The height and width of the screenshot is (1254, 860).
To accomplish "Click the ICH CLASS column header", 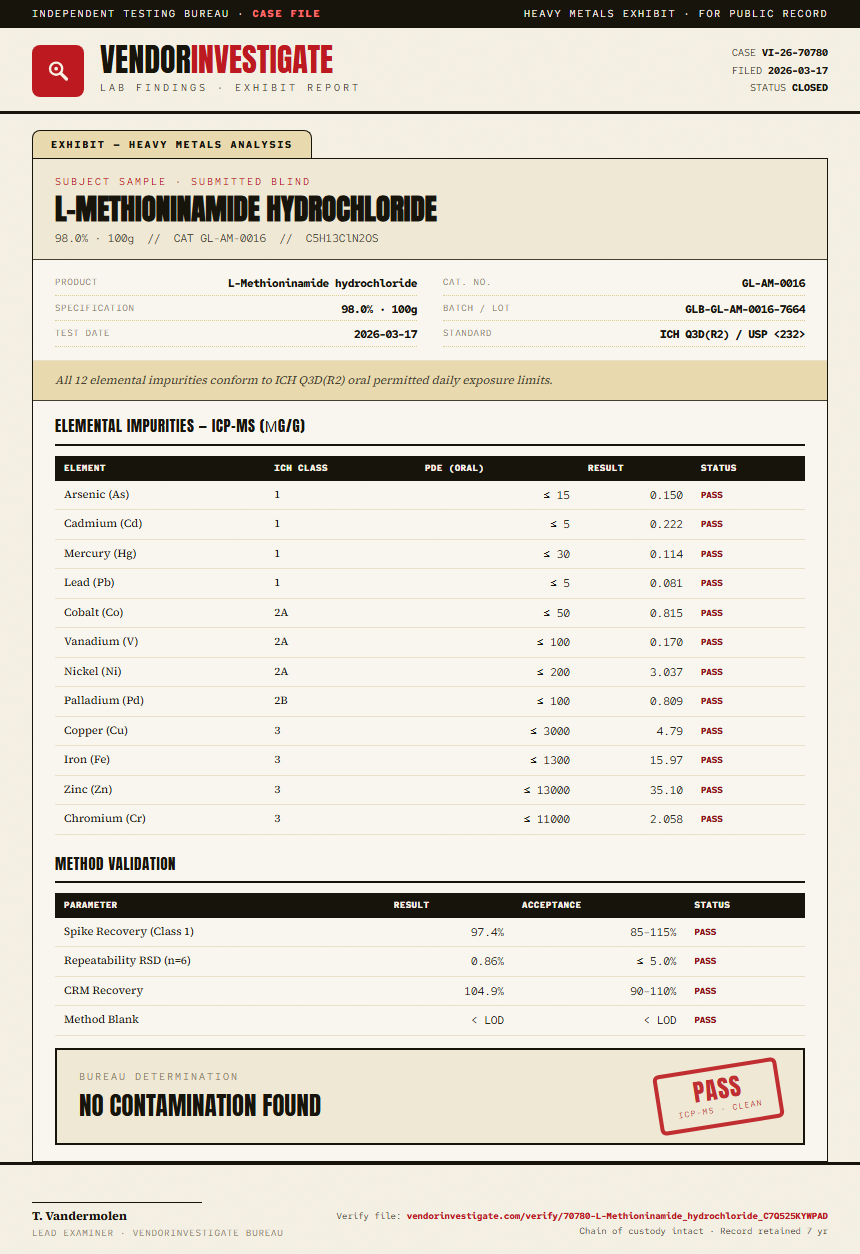I will 301,468.
